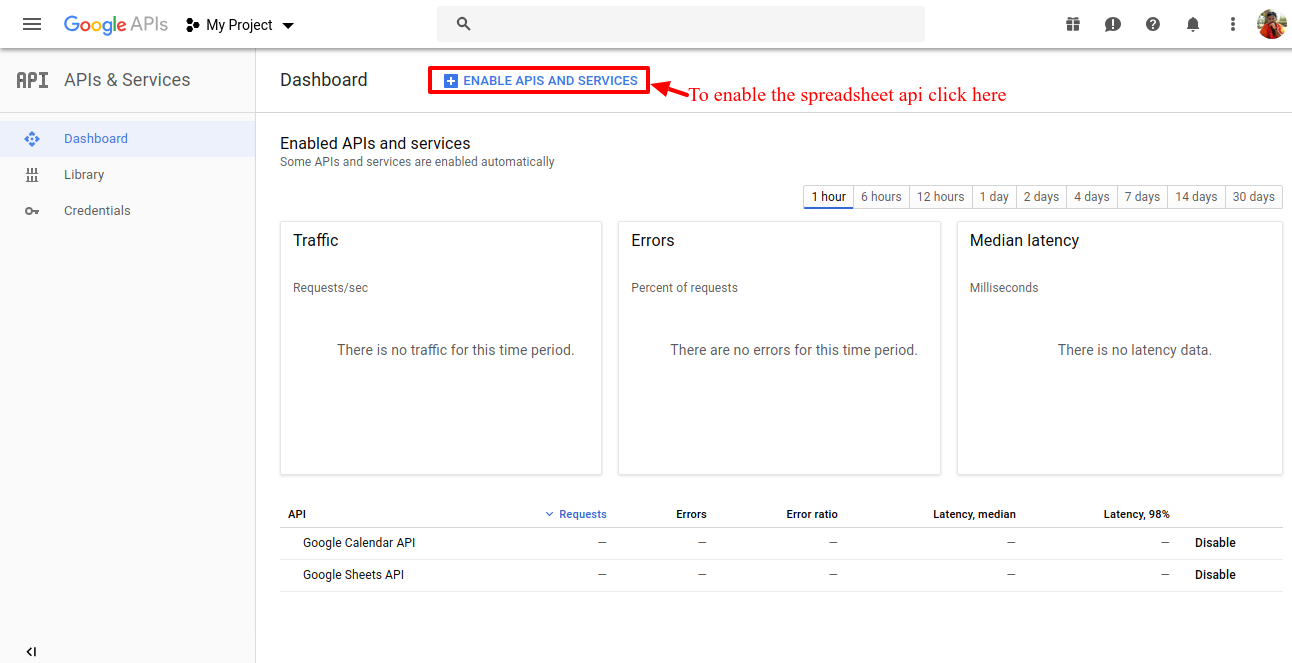
Task: Collapse the sidebar with bottom arrow icon
Action: pyautogui.click(x=31, y=651)
